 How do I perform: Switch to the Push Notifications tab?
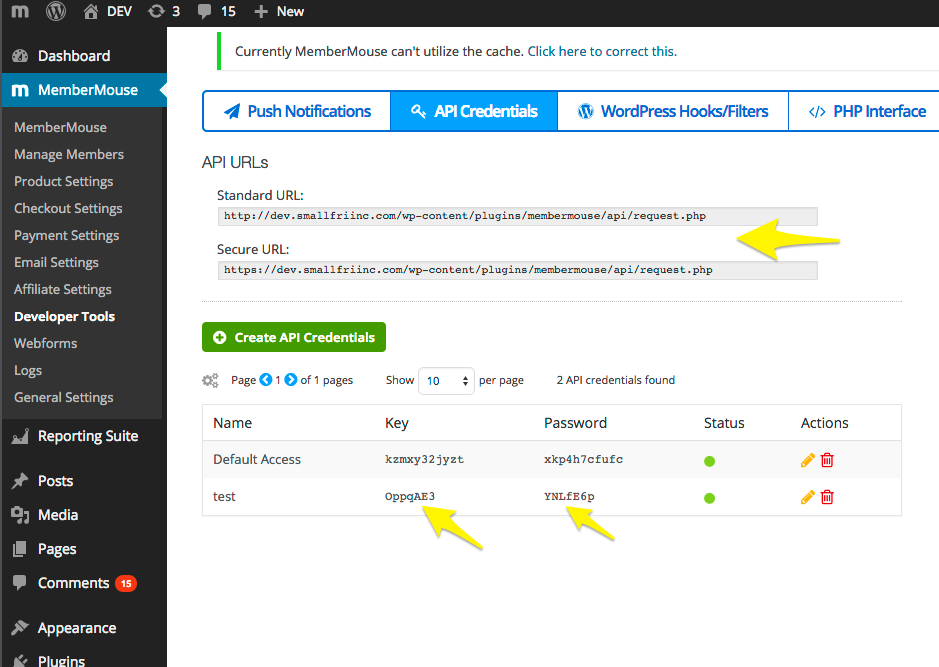tap(297, 111)
